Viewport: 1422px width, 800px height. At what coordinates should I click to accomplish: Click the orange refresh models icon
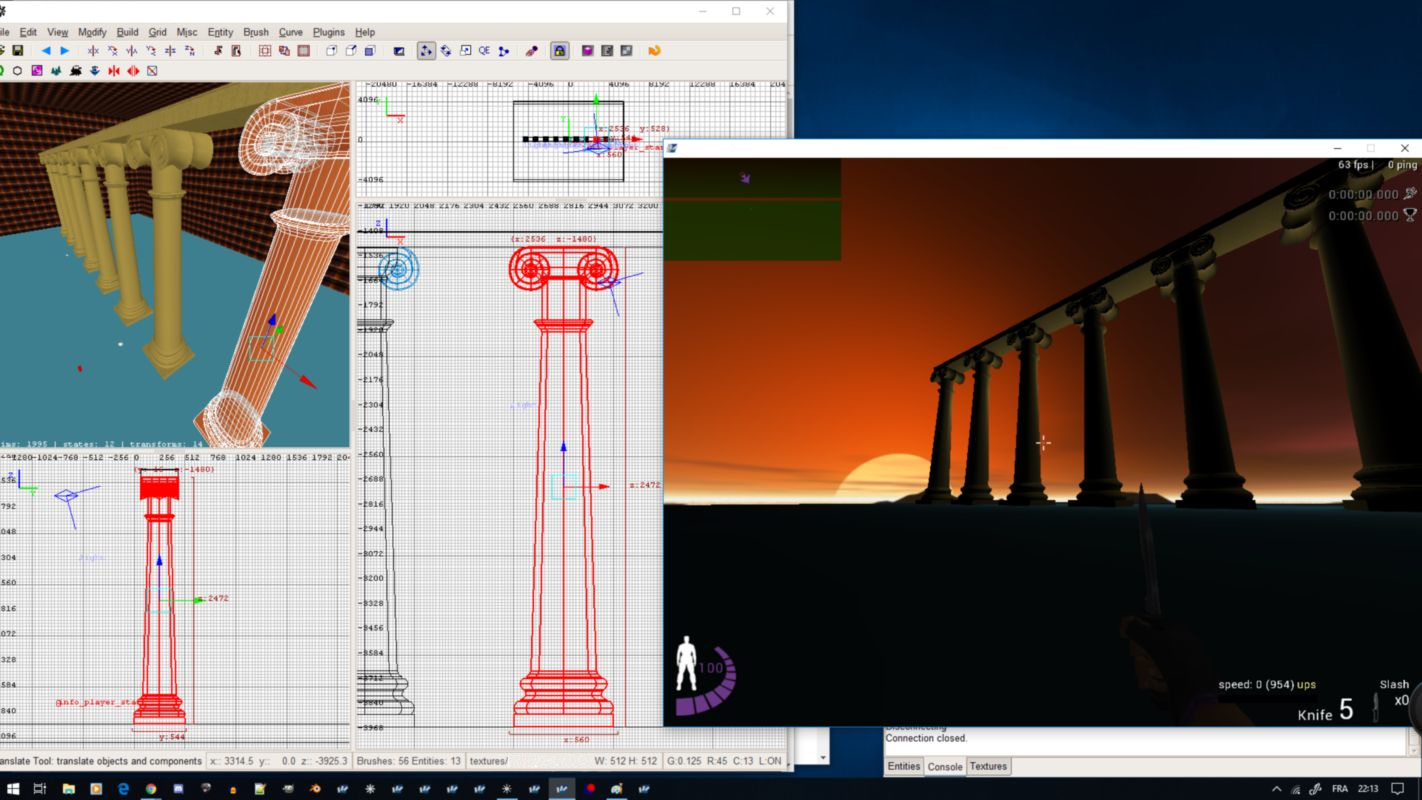tap(654, 51)
